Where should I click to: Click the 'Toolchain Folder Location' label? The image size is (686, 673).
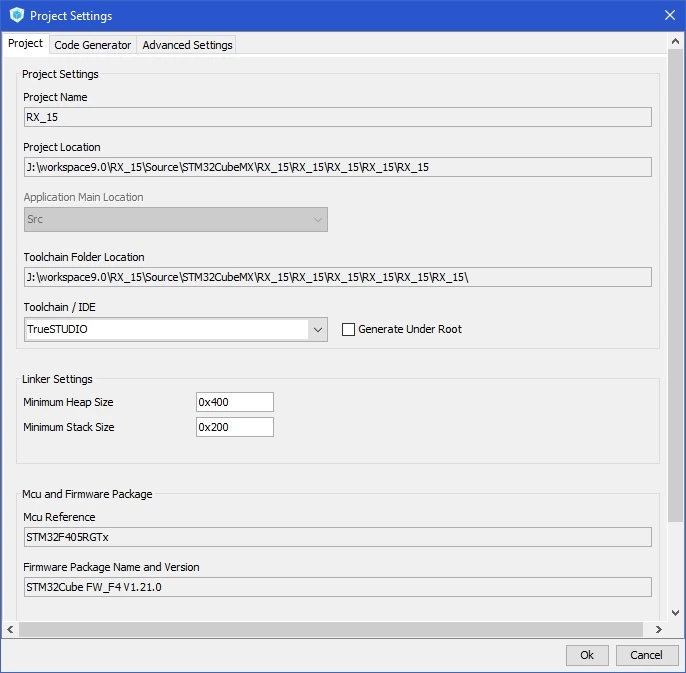pyautogui.click(x=84, y=257)
